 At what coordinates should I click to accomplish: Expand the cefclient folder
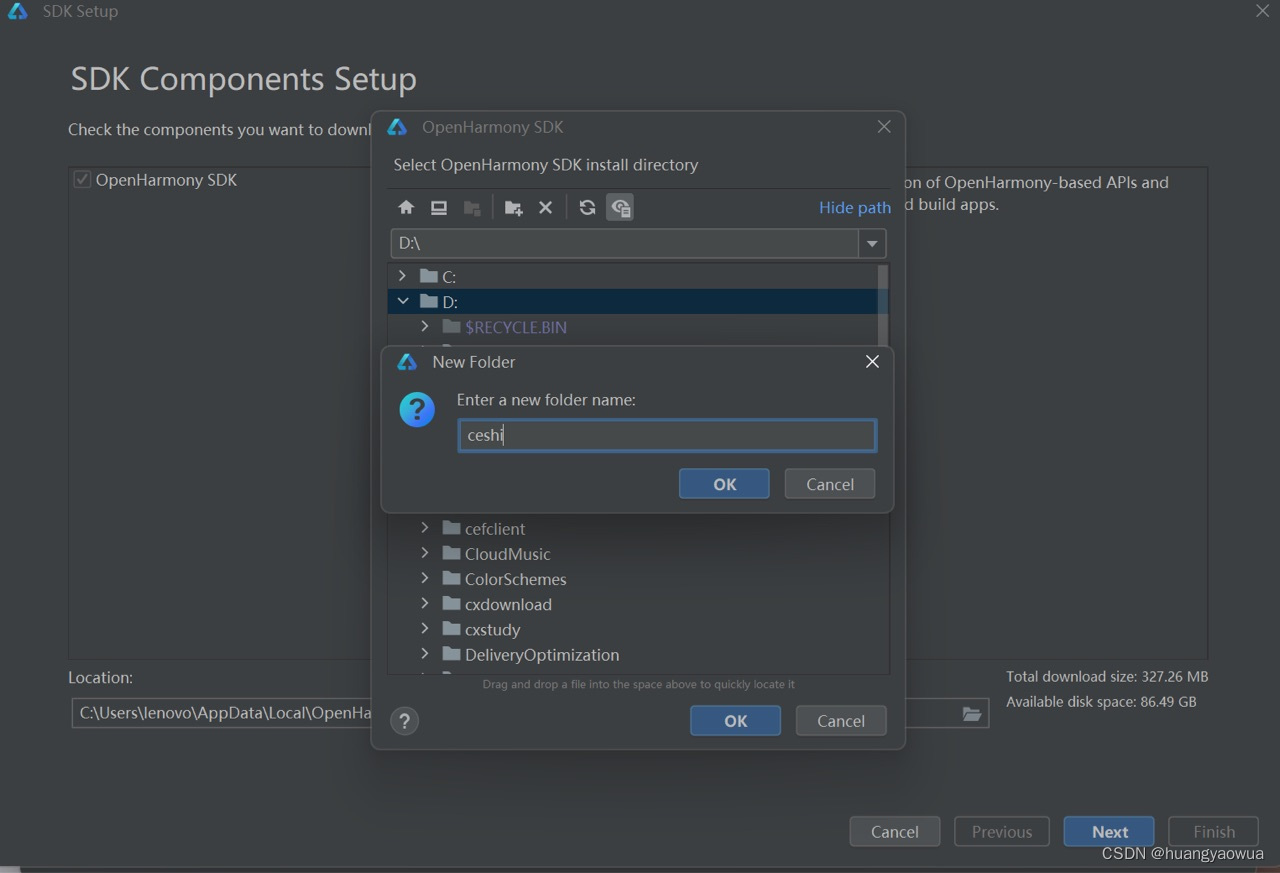425,528
